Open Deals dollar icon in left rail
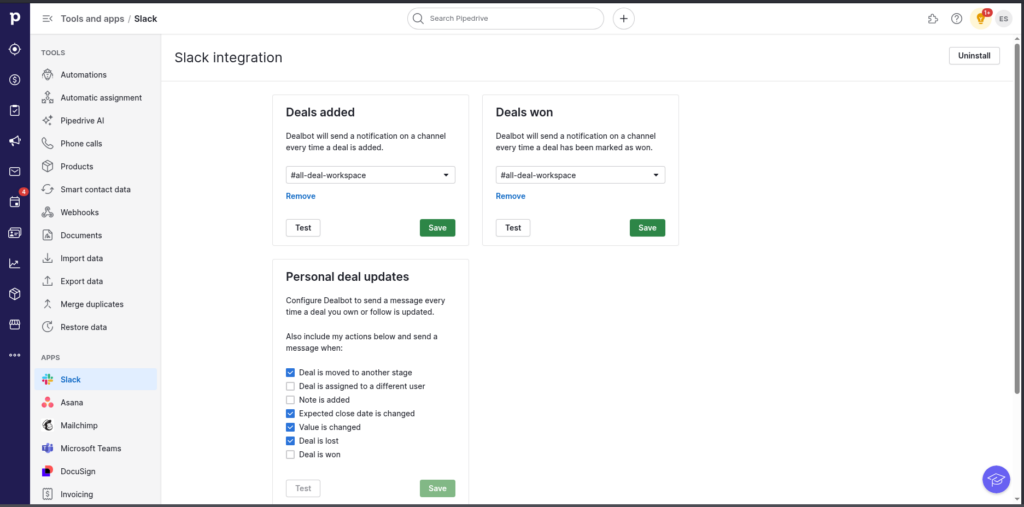This screenshot has width=1024, height=507. pyautogui.click(x=14, y=80)
